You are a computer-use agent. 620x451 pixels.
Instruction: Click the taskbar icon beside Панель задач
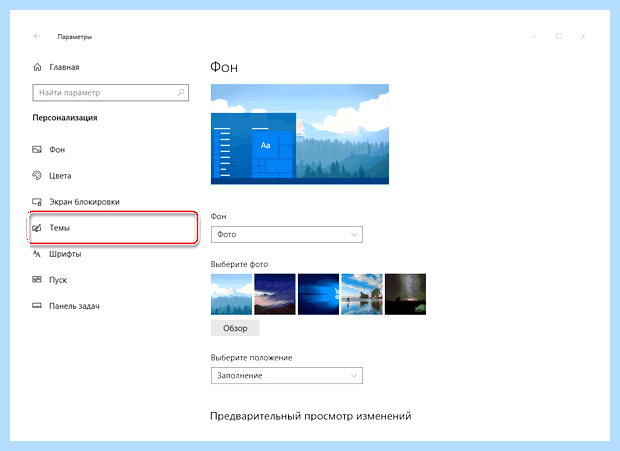point(37,306)
